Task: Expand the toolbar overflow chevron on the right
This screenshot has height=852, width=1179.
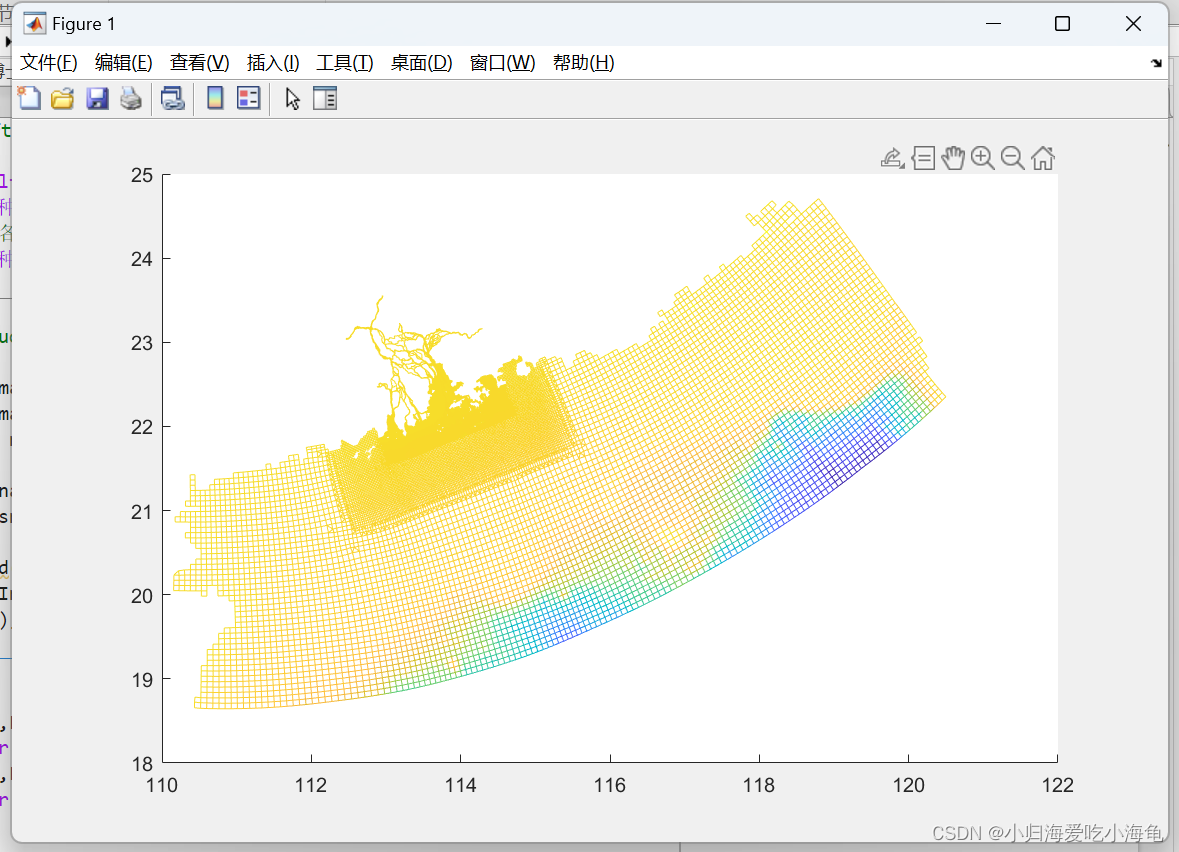Action: pyautogui.click(x=1156, y=62)
